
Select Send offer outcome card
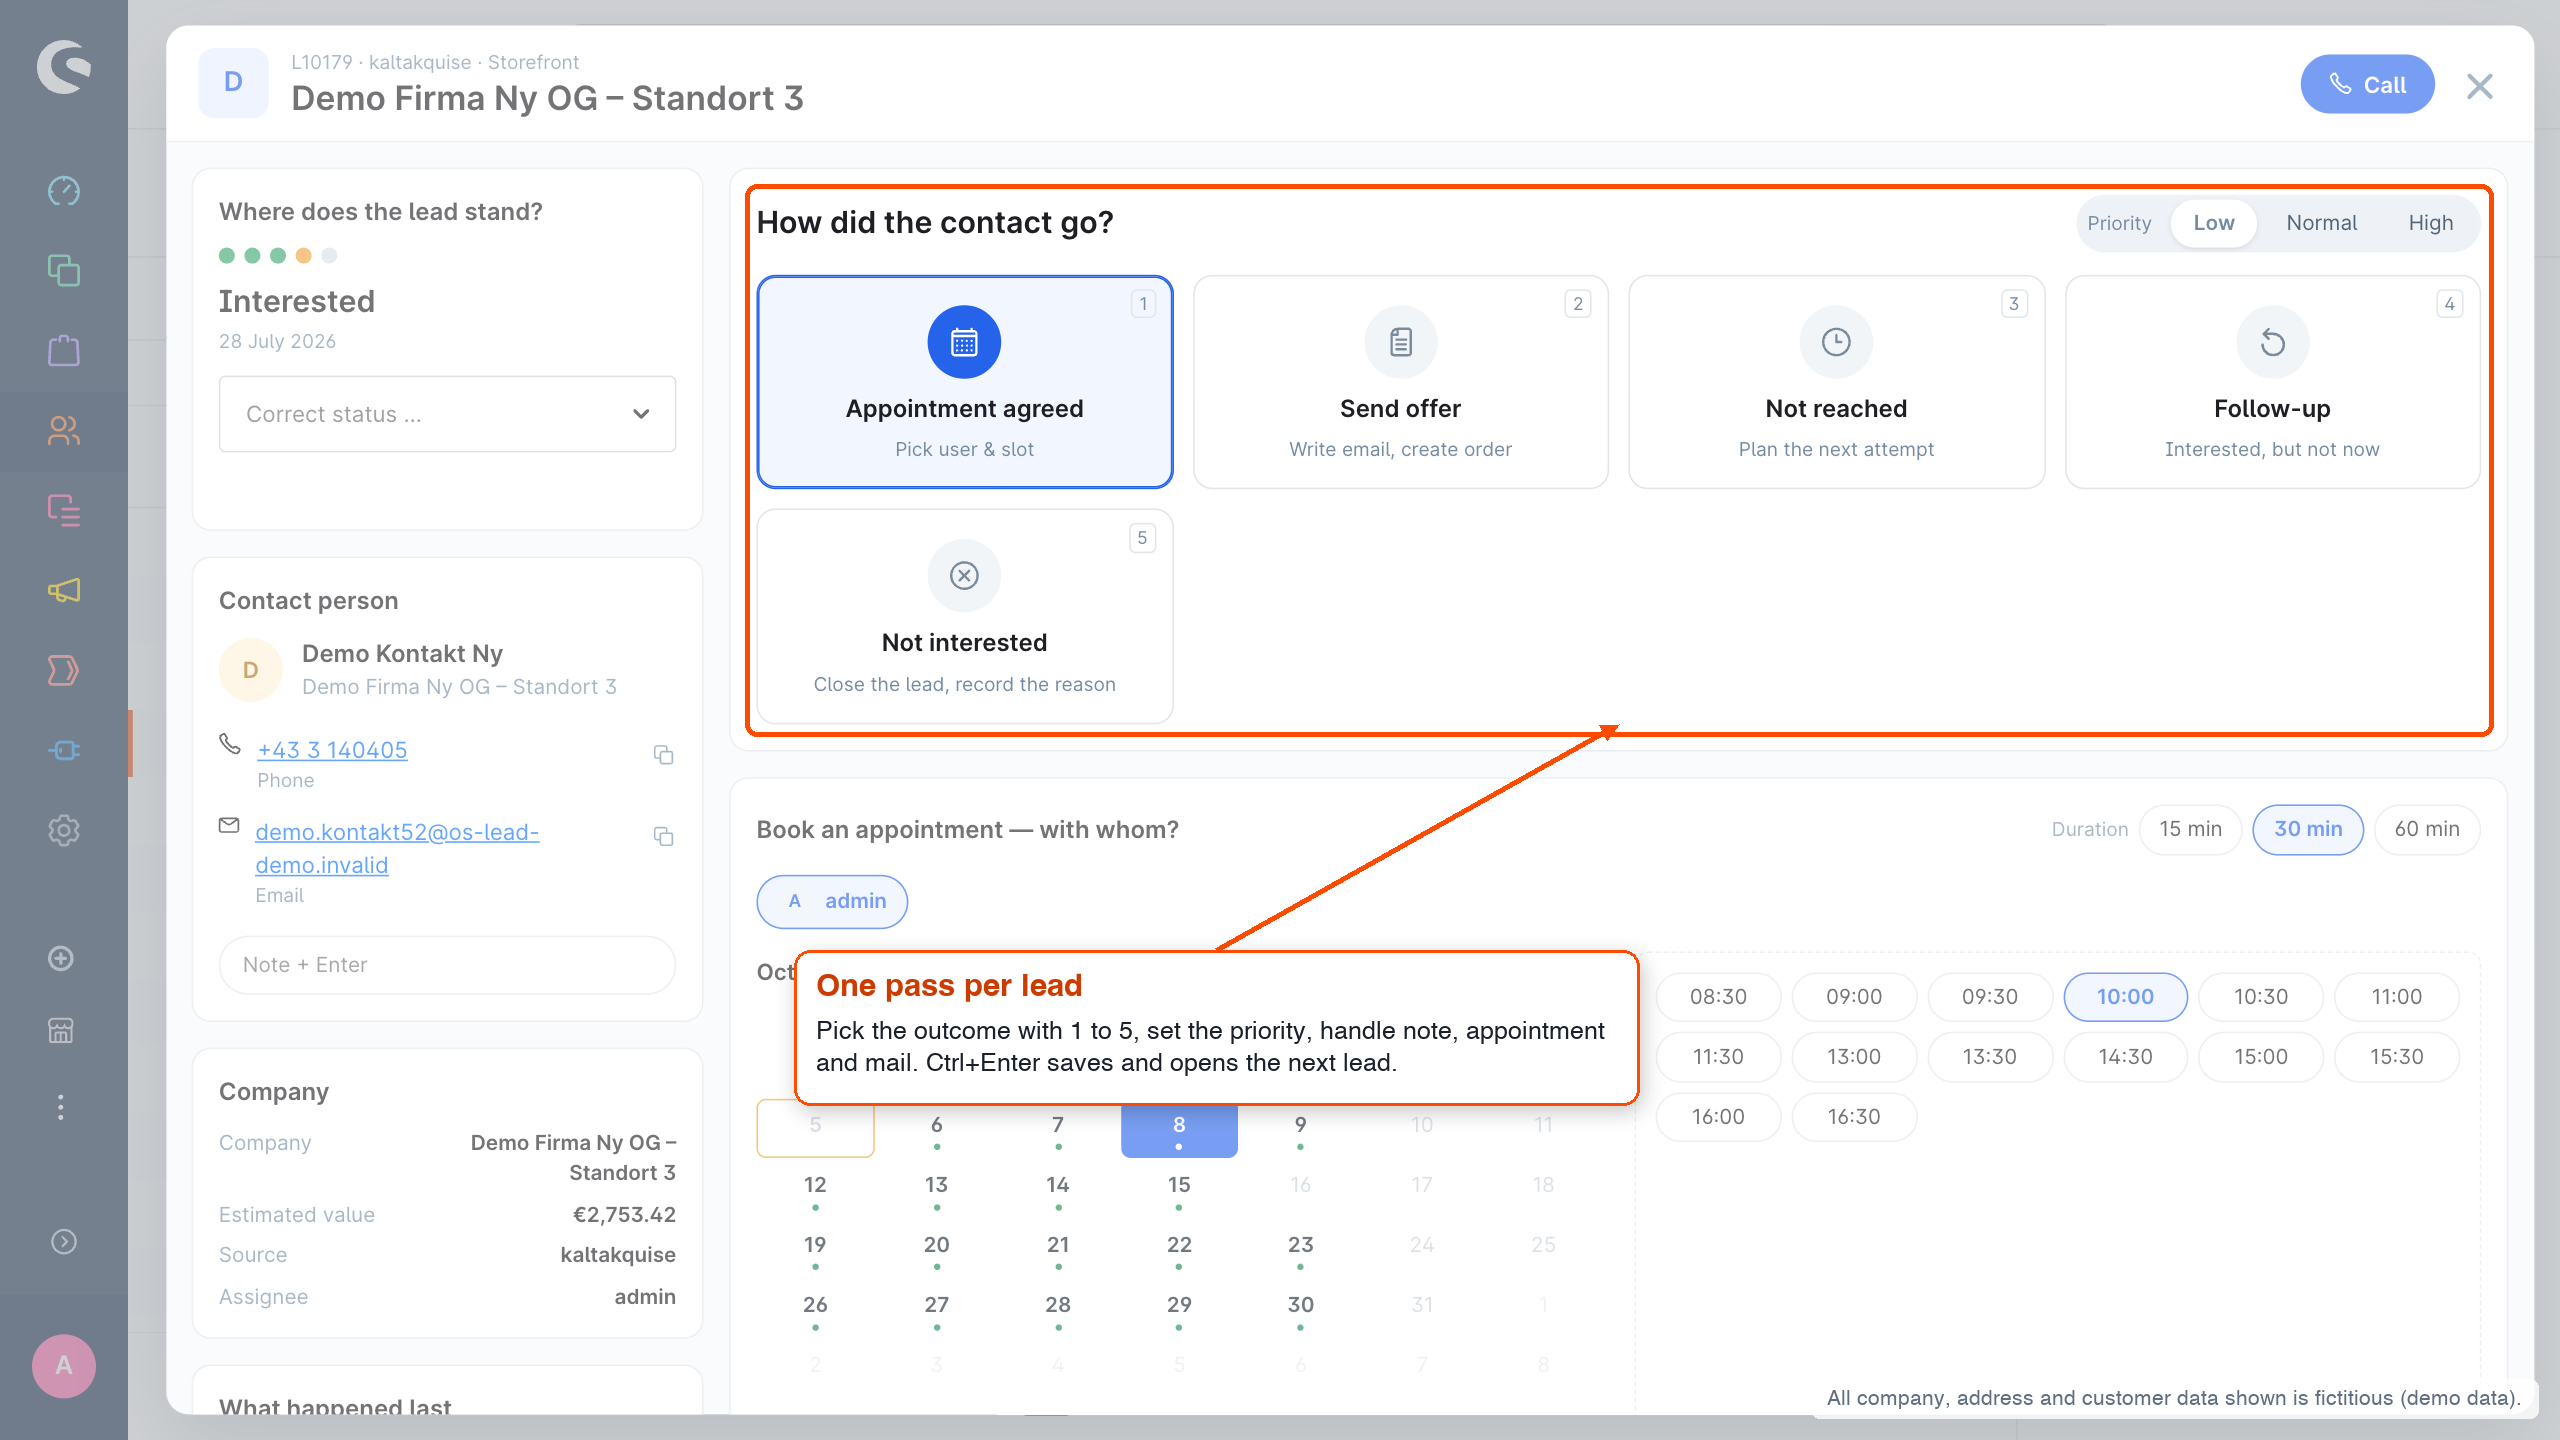click(x=1401, y=382)
